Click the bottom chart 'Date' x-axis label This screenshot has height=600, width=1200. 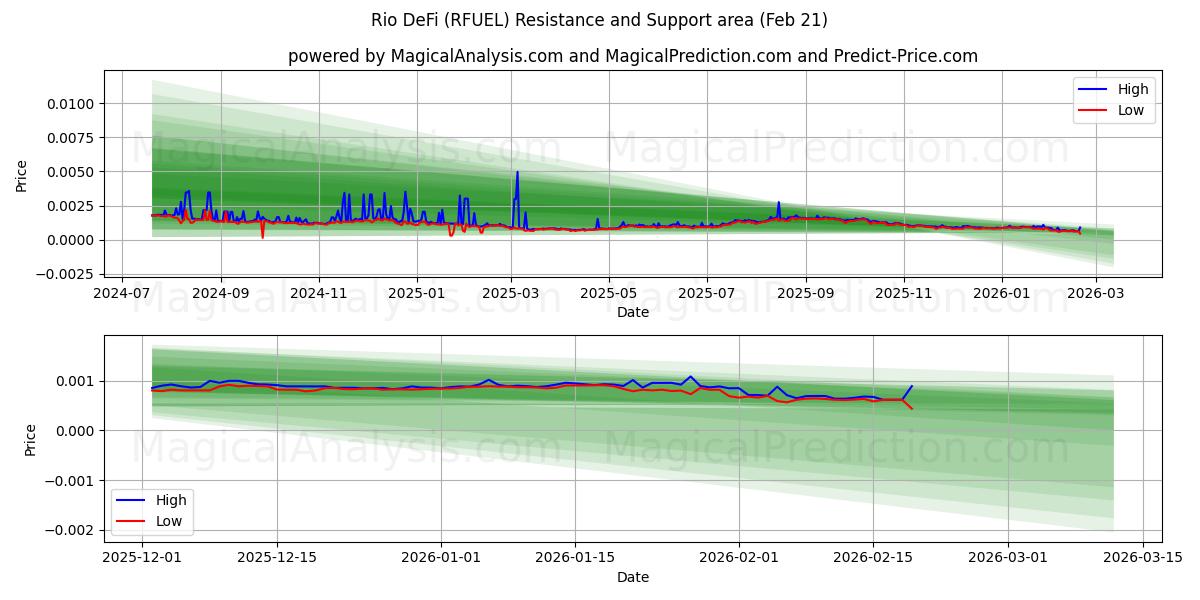pos(633,577)
